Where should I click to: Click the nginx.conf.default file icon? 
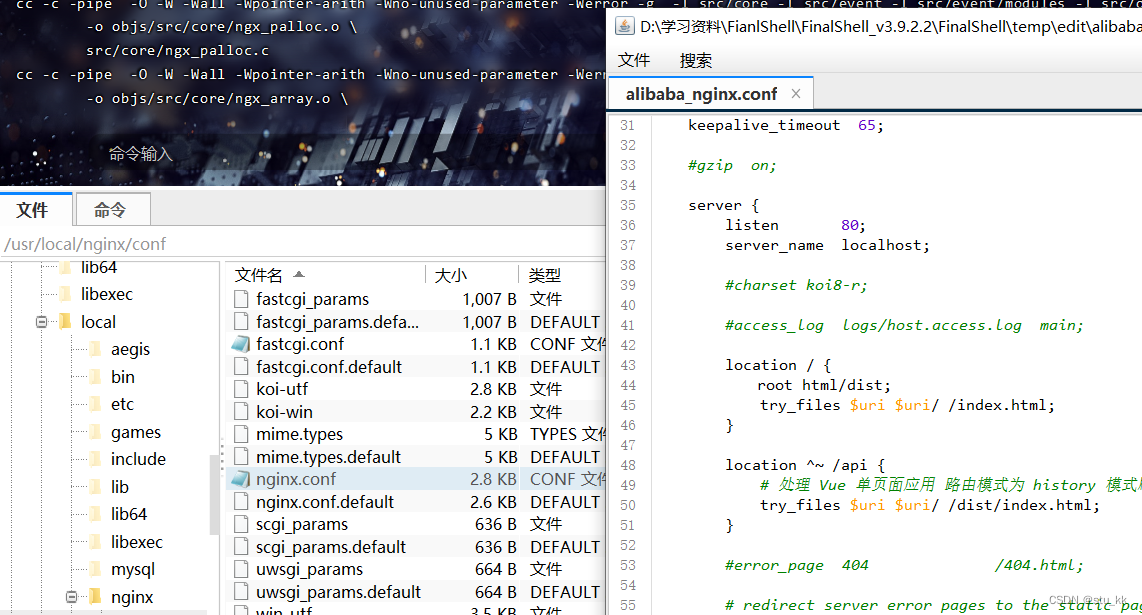coord(241,502)
